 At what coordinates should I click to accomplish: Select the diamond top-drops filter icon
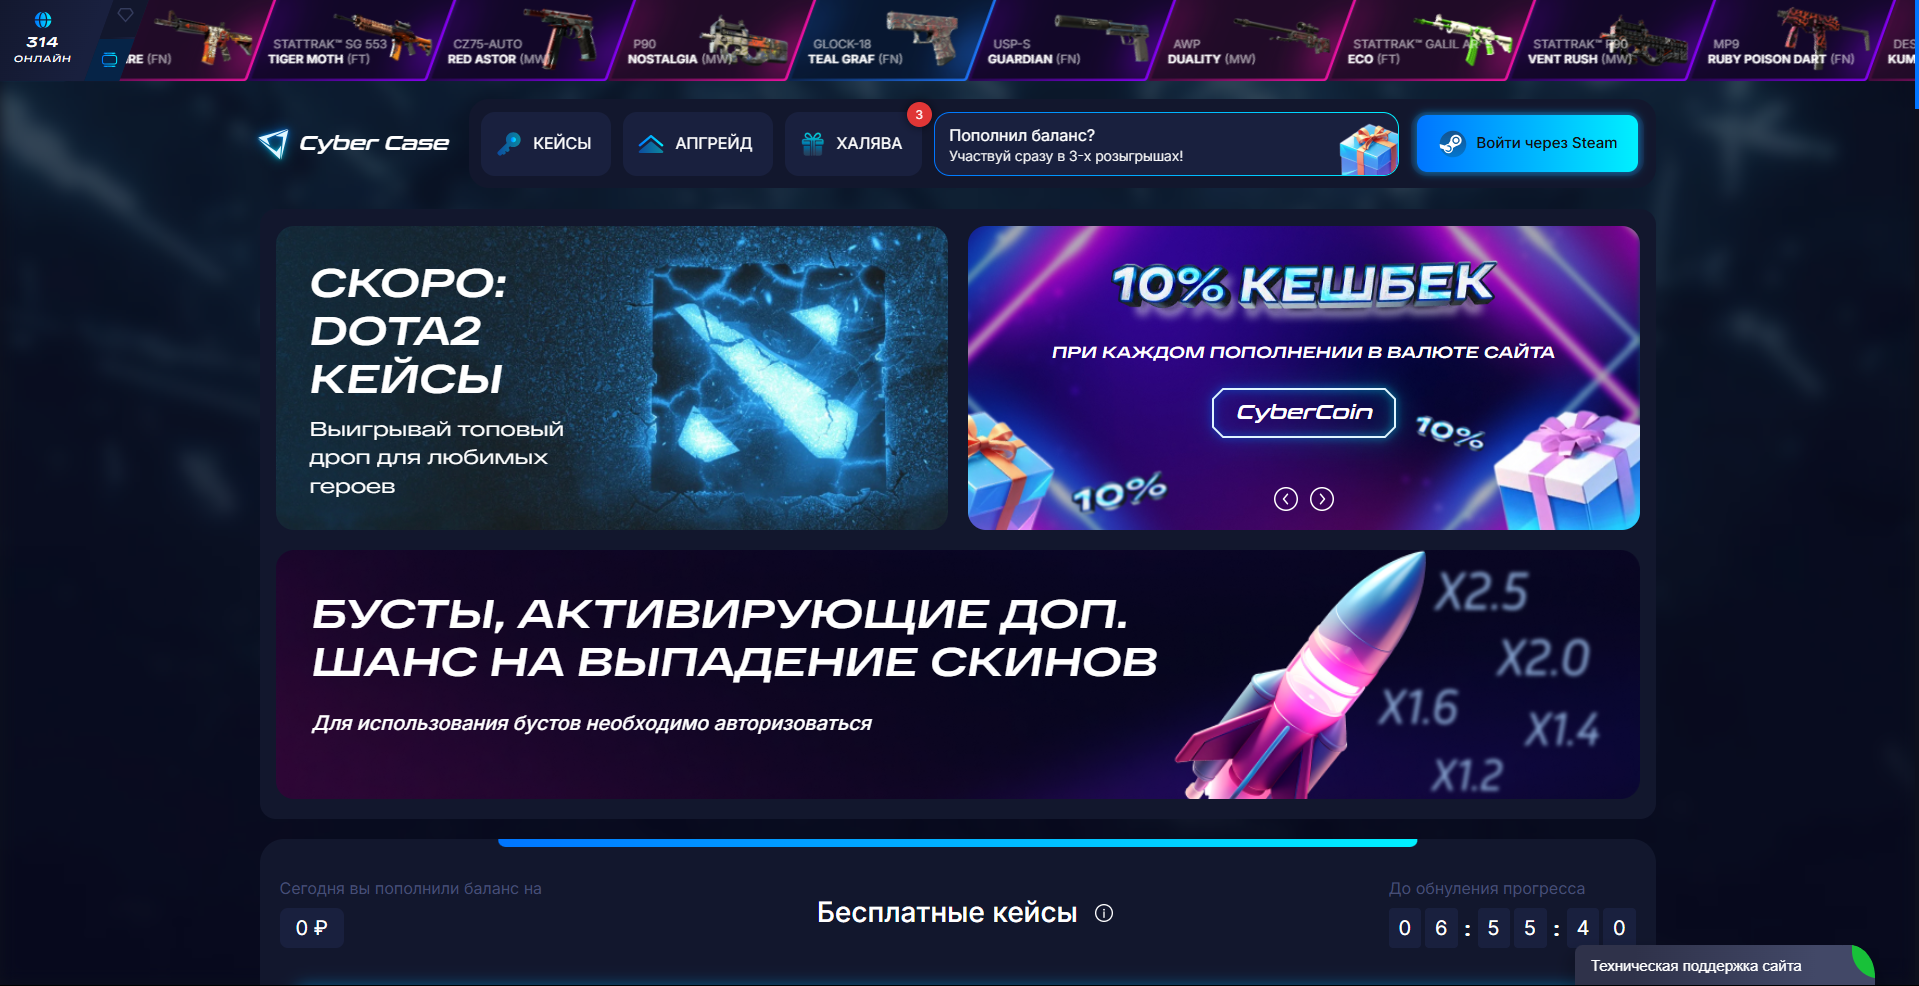click(126, 15)
